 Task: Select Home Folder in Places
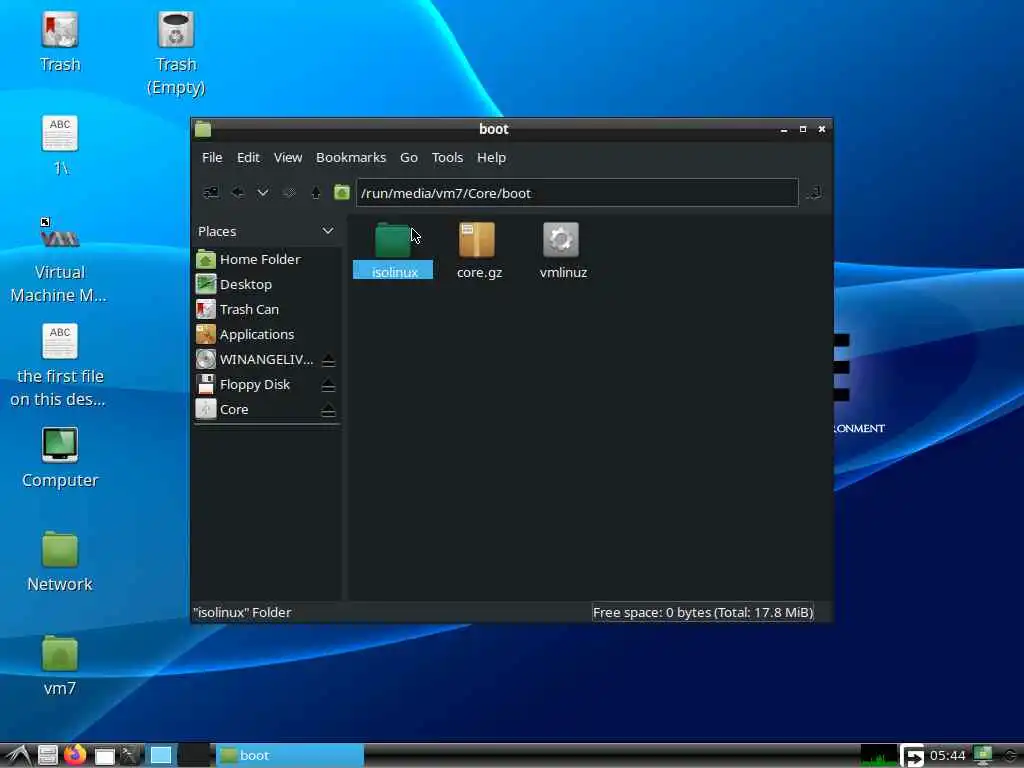[x=266, y=259]
